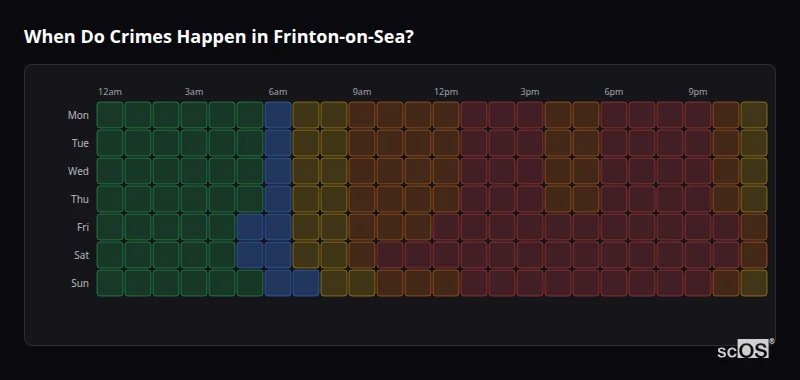Click the Sat row label

81,256
